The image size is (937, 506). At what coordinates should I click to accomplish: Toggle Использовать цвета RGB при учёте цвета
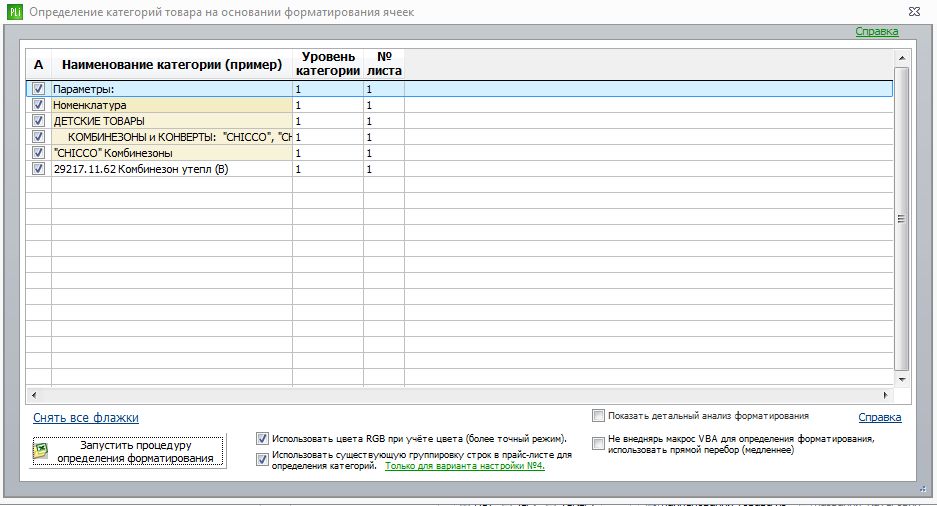[x=262, y=438]
